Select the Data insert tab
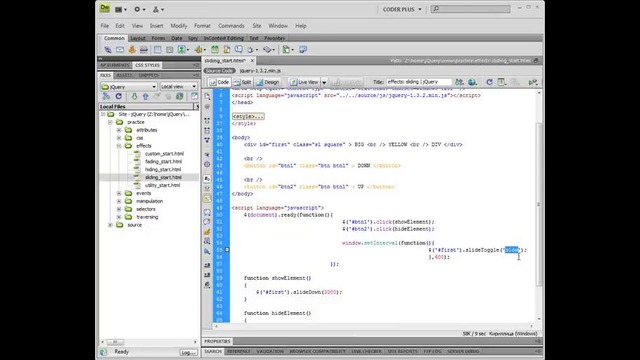Screen dimensions: 640x360 177,38
